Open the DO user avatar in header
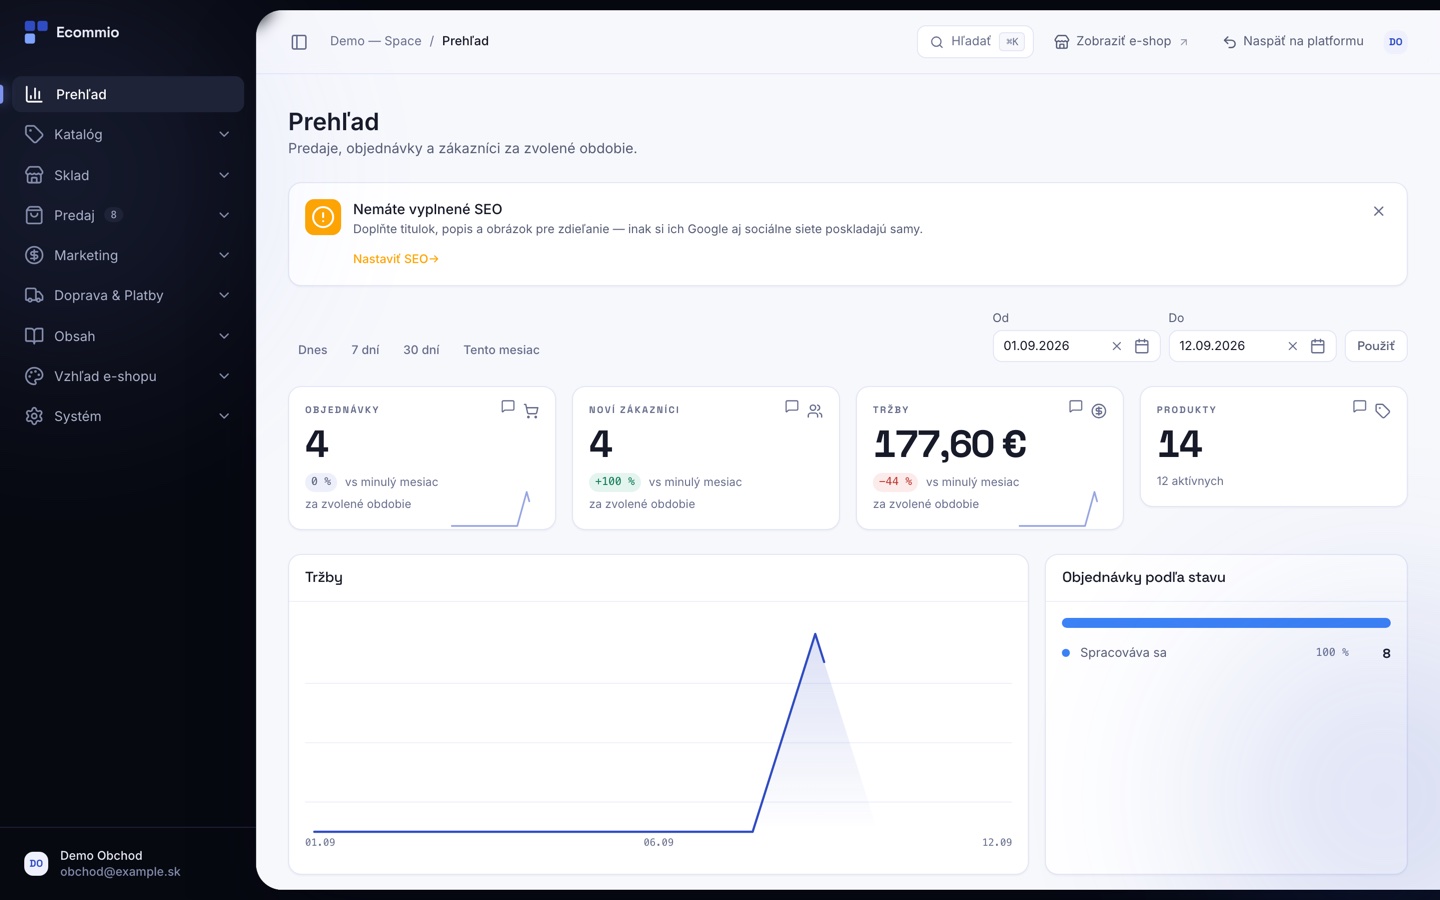This screenshot has height=900, width=1440. pyautogui.click(x=1396, y=42)
